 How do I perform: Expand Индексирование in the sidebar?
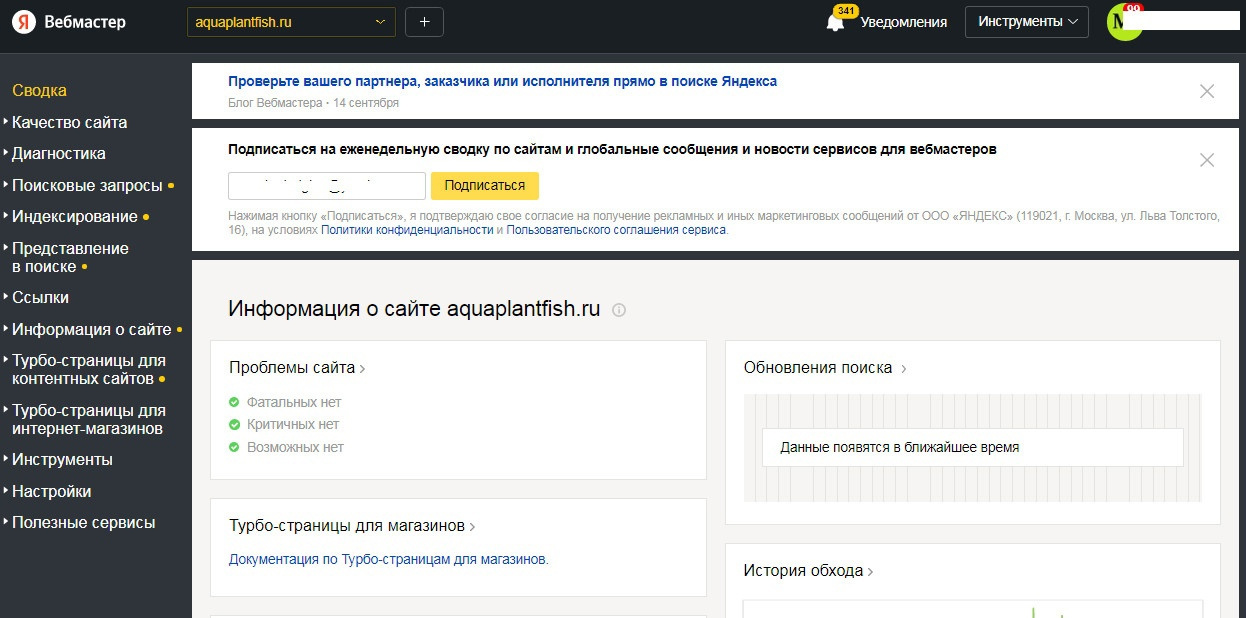point(75,217)
